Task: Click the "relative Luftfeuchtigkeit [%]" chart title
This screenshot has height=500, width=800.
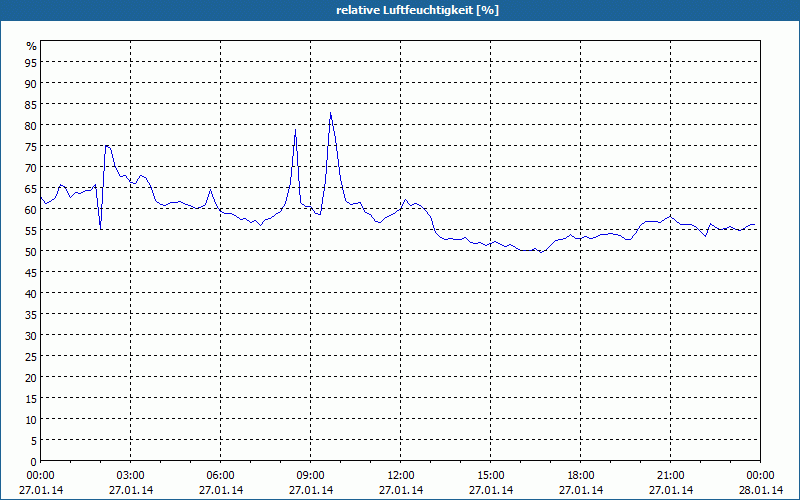Action: (x=417, y=10)
